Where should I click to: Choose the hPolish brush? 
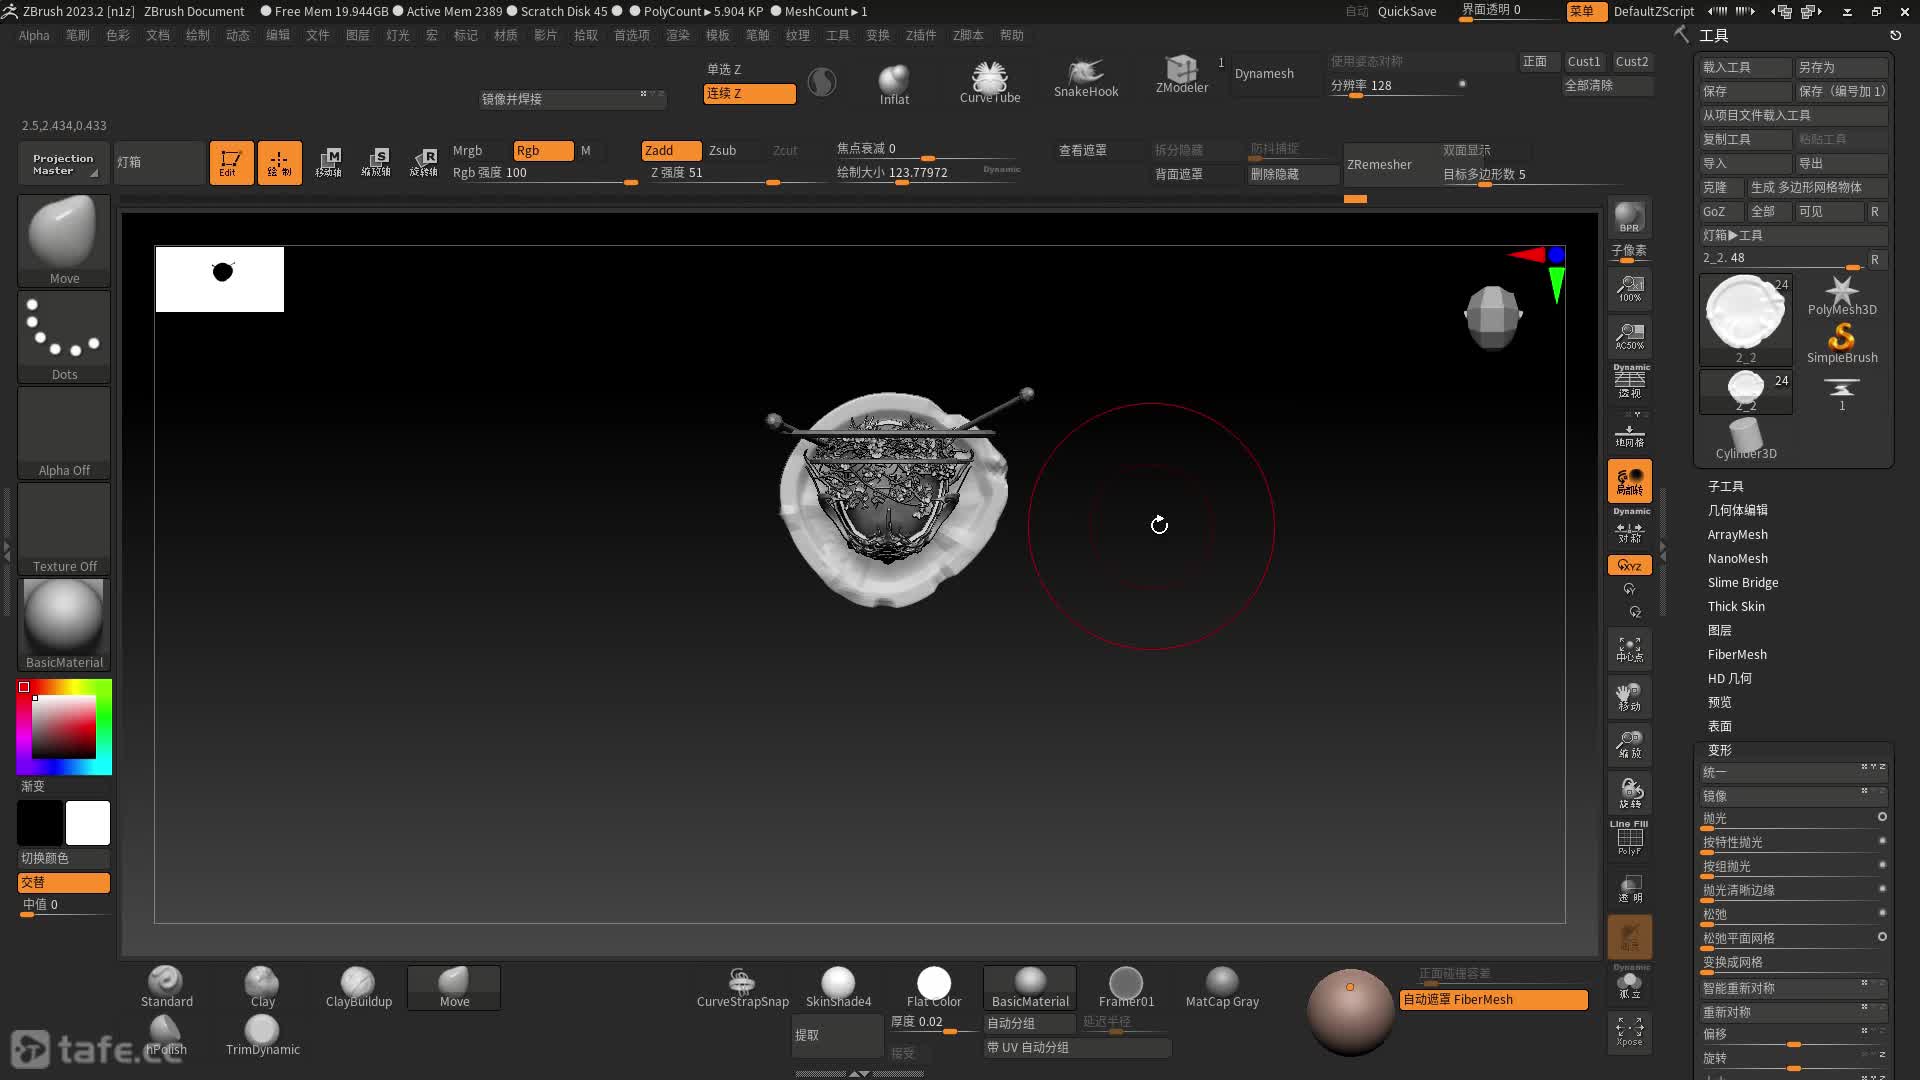tap(166, 1035)
